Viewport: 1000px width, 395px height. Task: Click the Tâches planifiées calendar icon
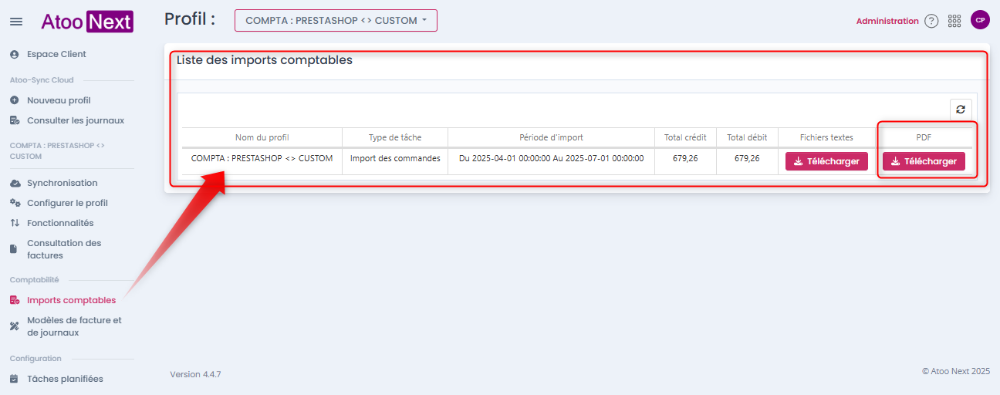click(x=15, y=378)
